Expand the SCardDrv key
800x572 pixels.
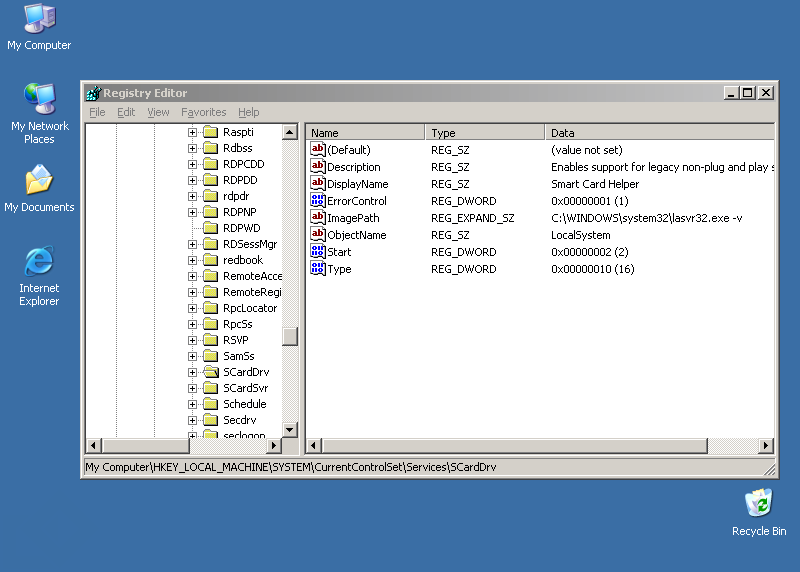192,372
